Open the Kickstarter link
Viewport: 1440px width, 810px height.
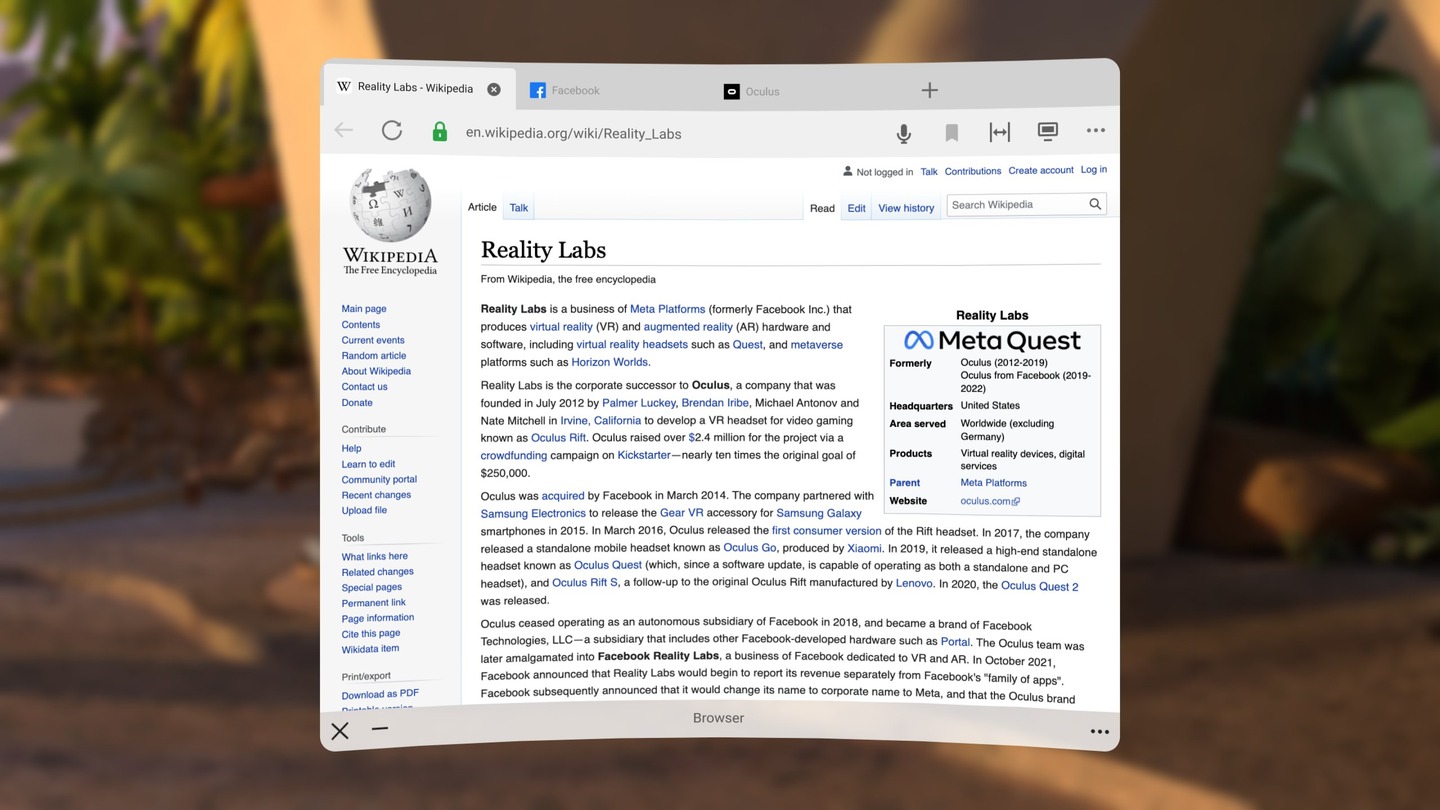pos(644,455)
